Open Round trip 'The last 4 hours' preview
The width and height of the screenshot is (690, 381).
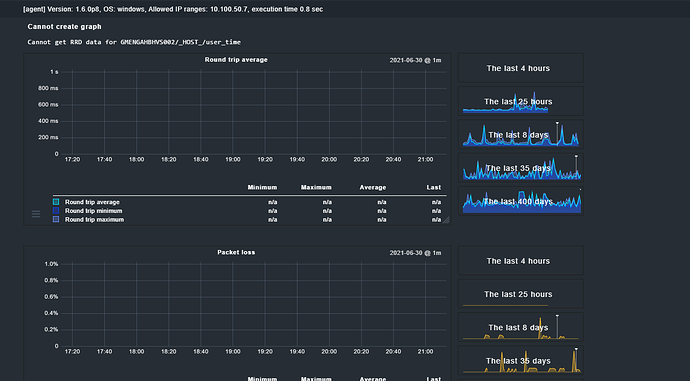(x=521, y=68)
